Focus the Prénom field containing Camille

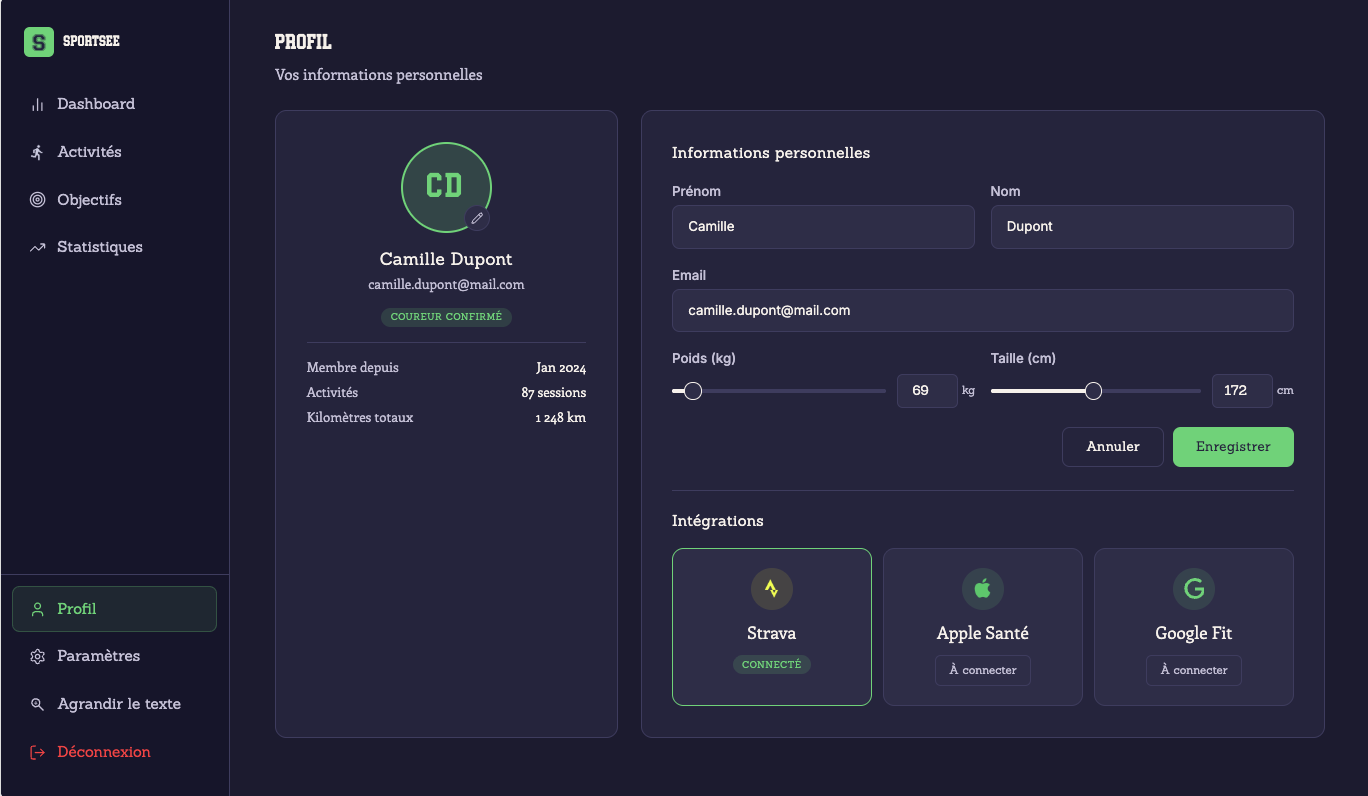point(823,227)
